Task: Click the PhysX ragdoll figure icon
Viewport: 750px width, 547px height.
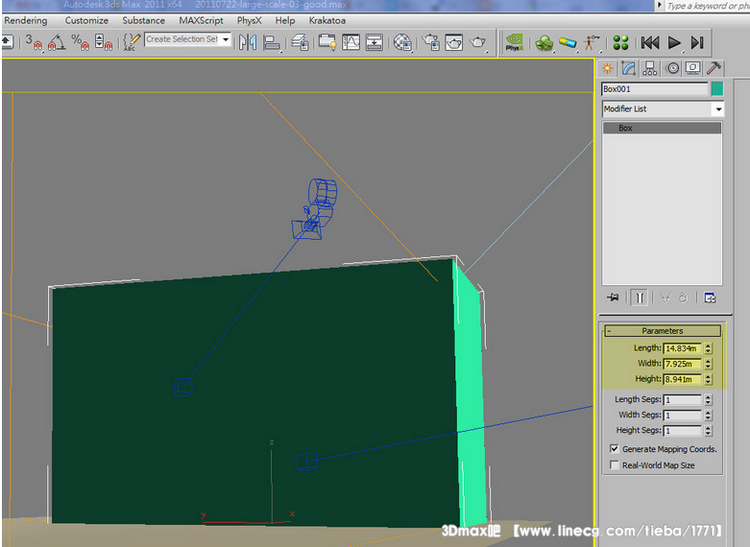Action: (591, 43)
